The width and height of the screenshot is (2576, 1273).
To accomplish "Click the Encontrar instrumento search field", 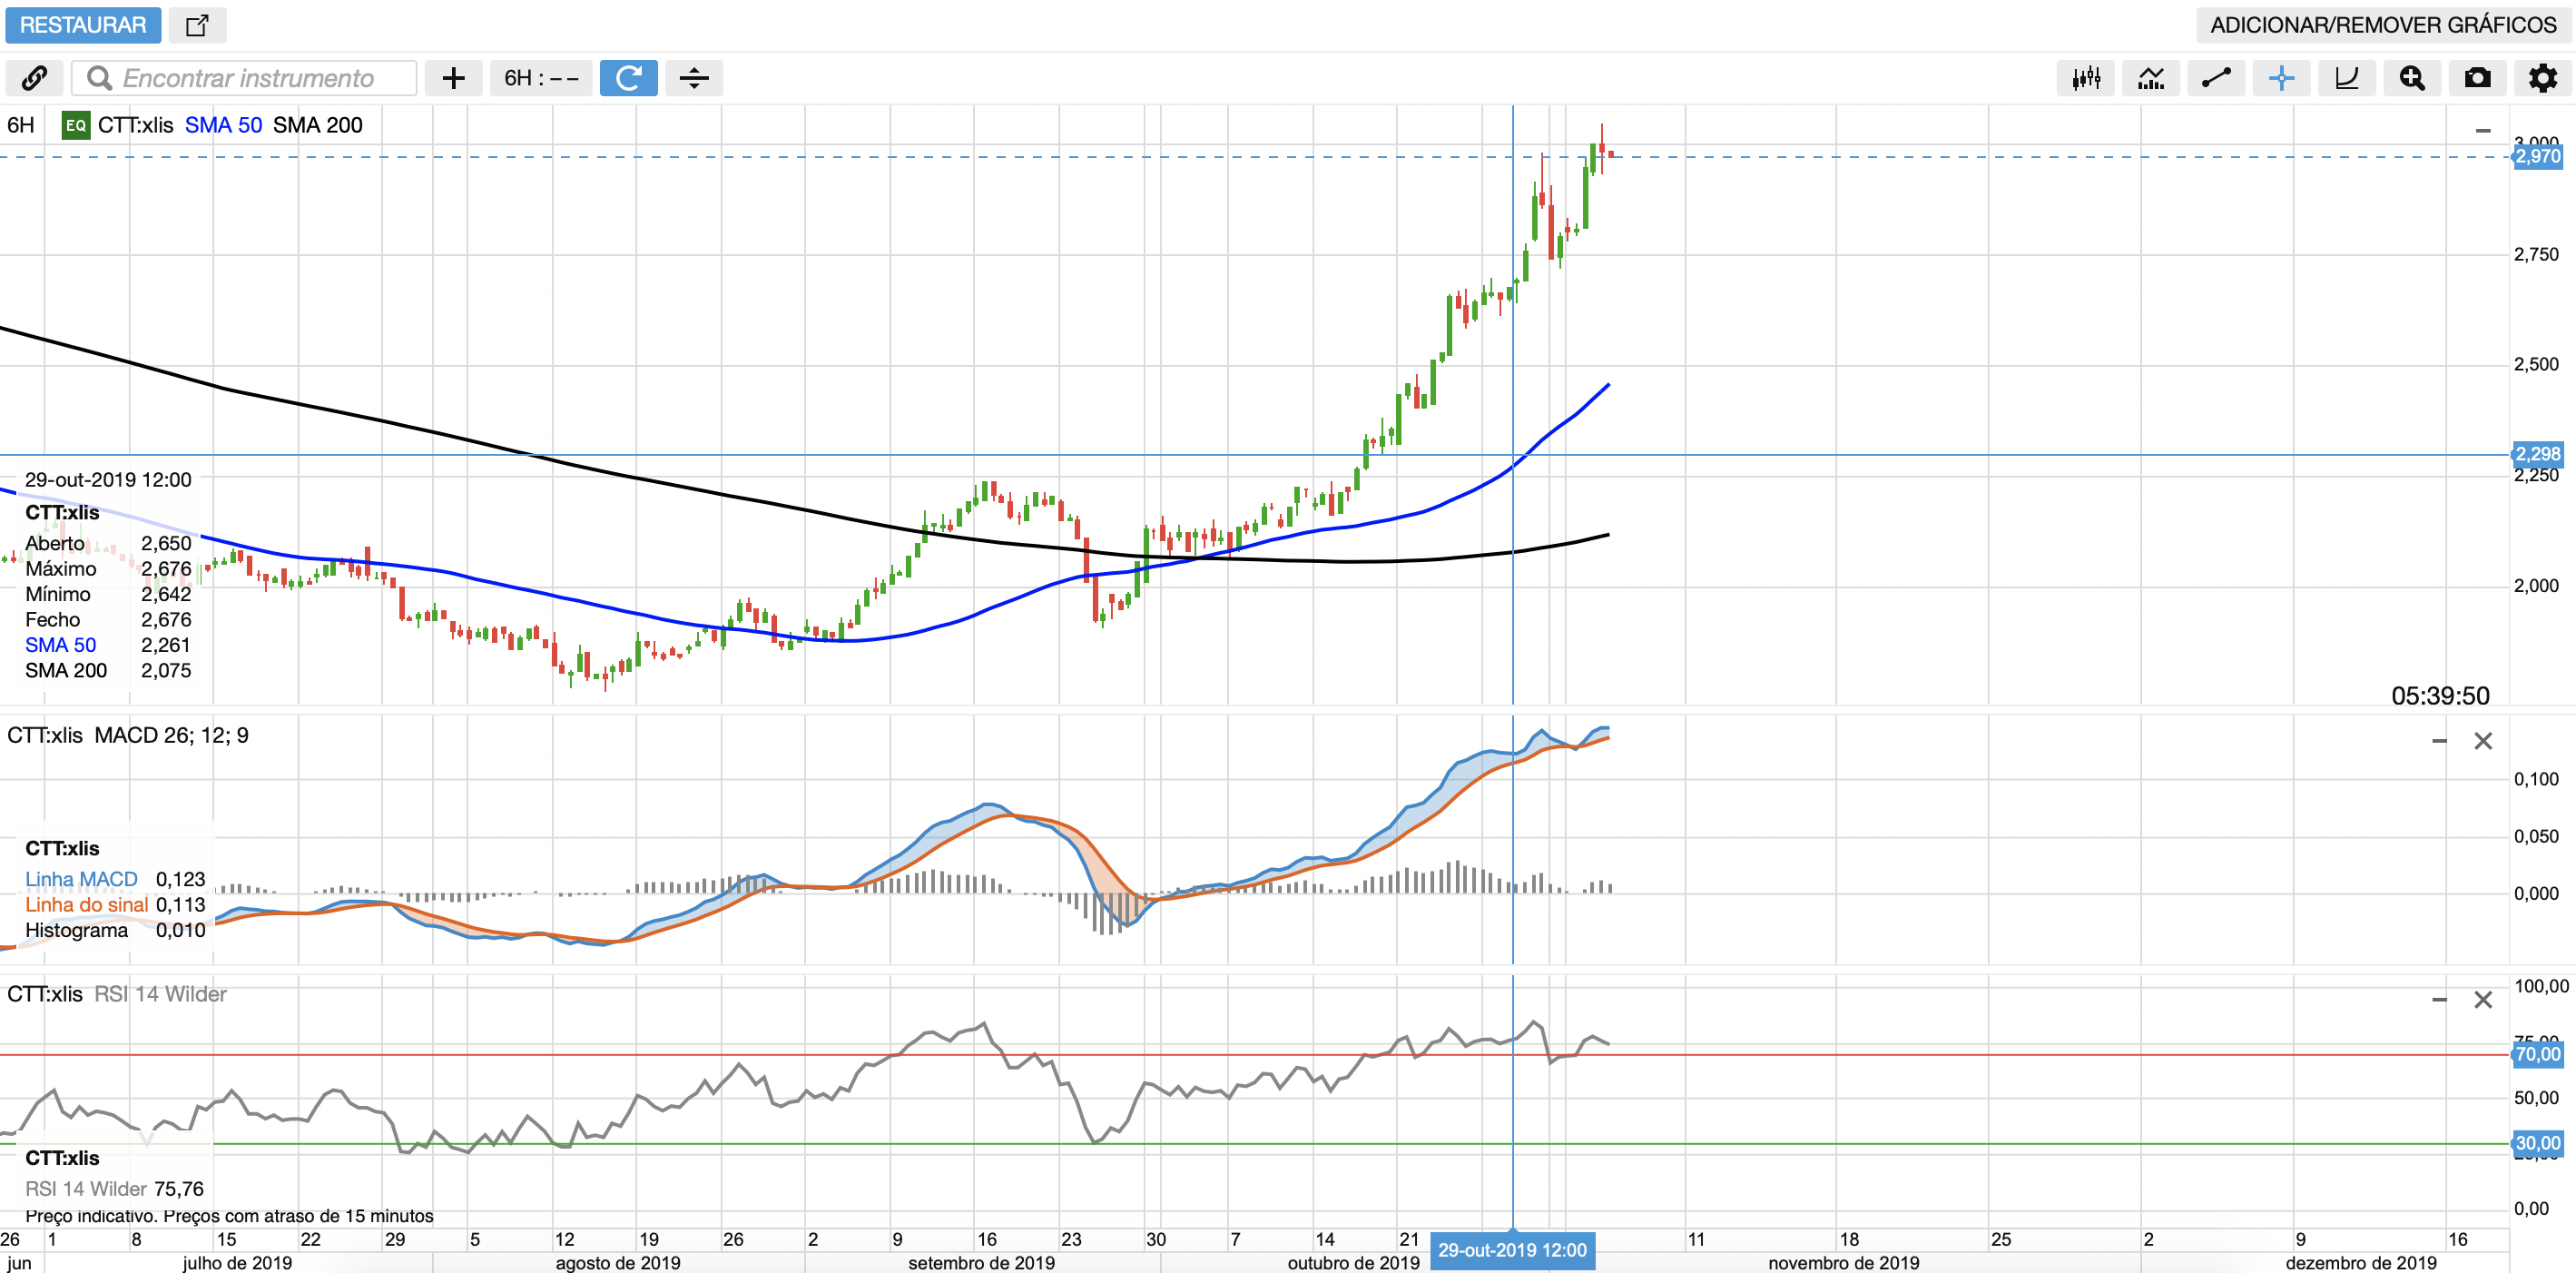I will (x=248, y=78).
